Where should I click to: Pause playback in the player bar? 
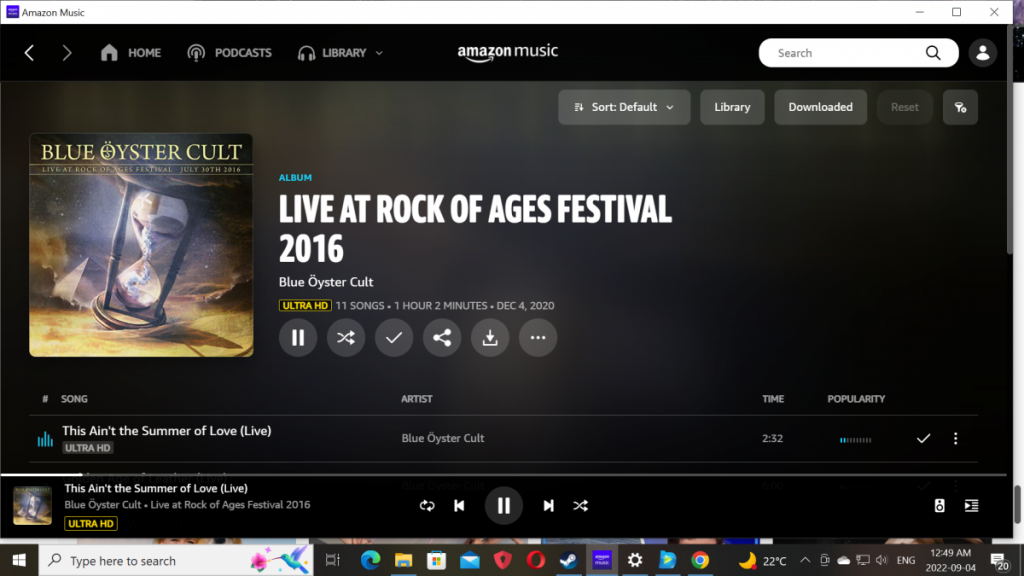[x=504, y=505]
